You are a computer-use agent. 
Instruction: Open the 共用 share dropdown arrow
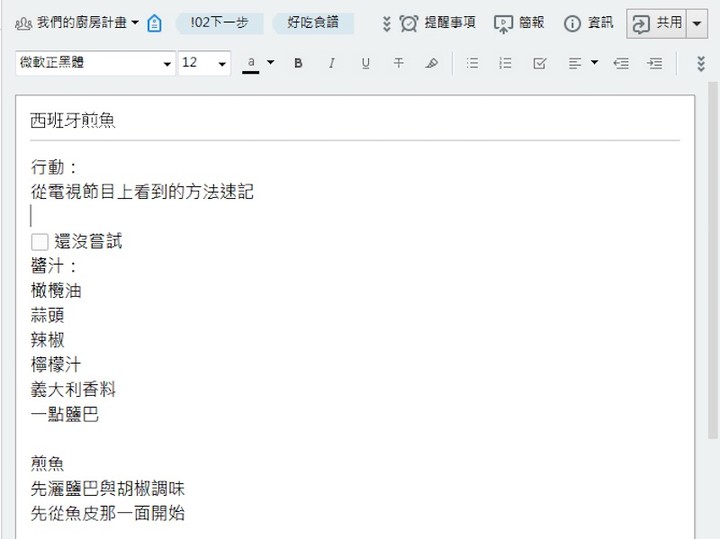(697, 23)
